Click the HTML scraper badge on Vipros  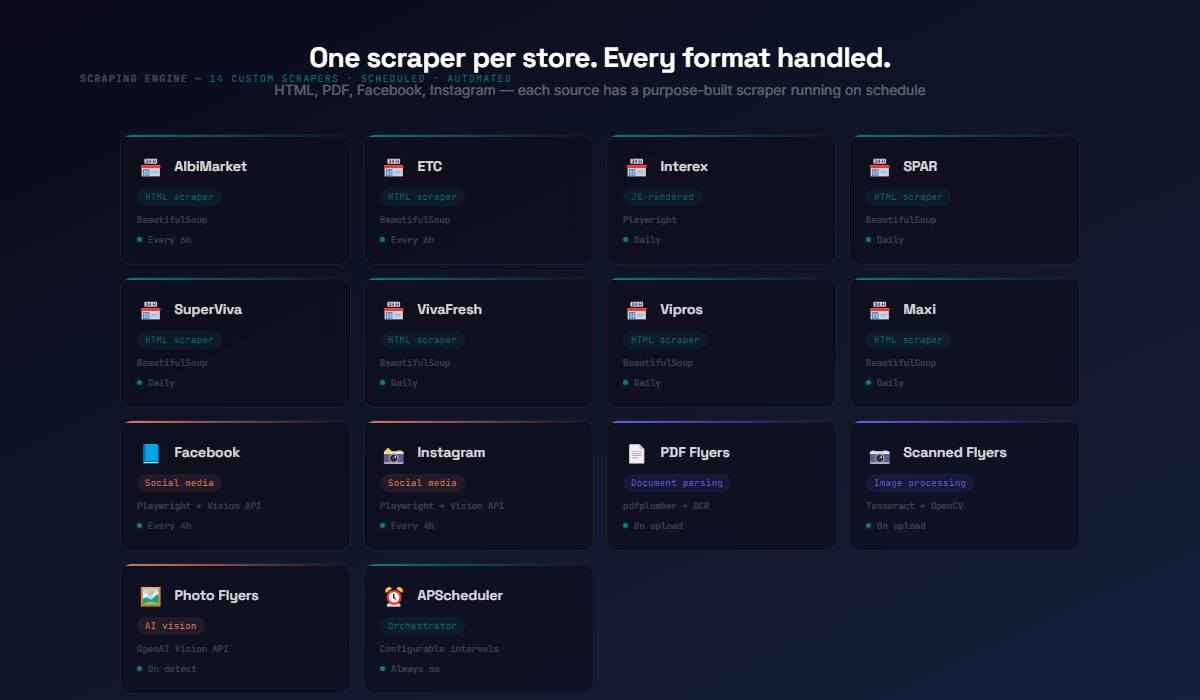[665, 340]
